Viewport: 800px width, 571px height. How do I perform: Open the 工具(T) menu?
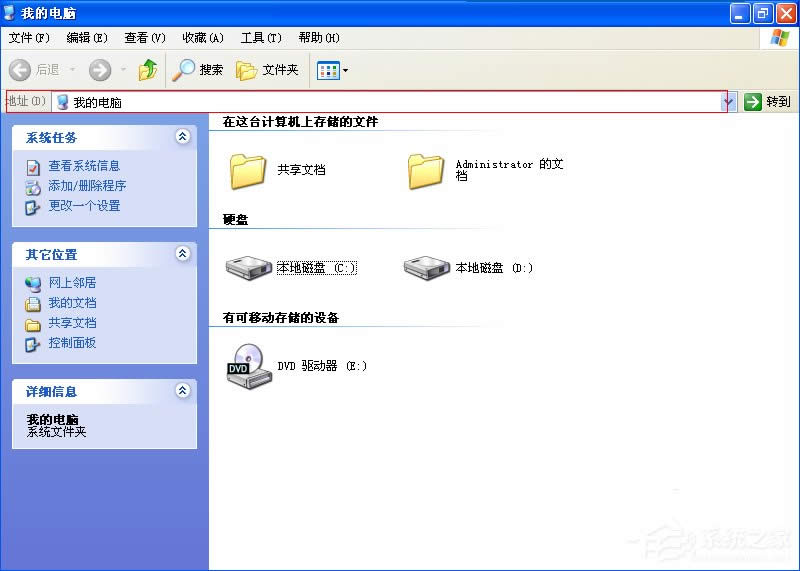point(260,38)
